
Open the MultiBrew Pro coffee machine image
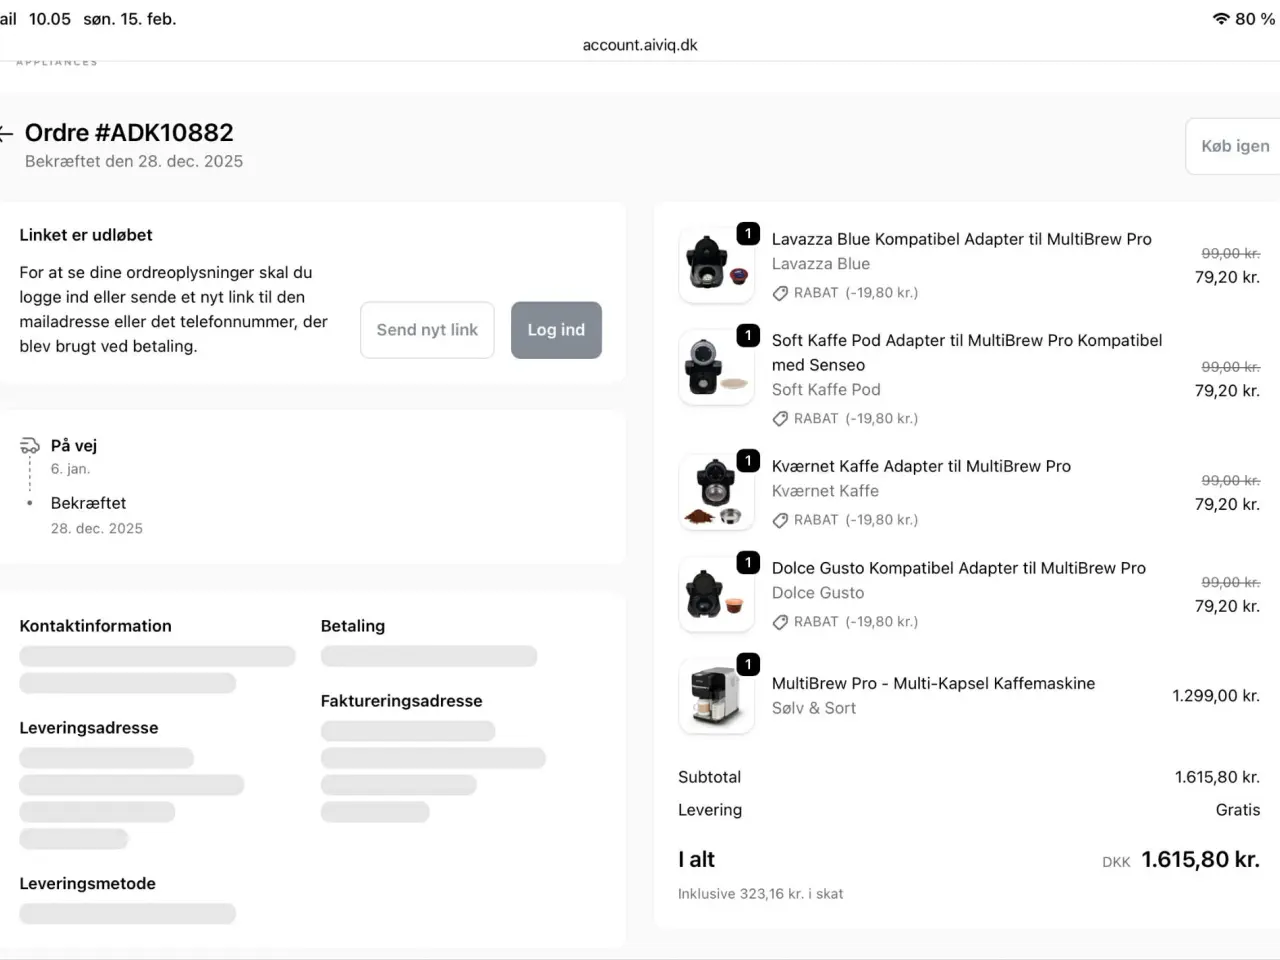coord(716,696)
